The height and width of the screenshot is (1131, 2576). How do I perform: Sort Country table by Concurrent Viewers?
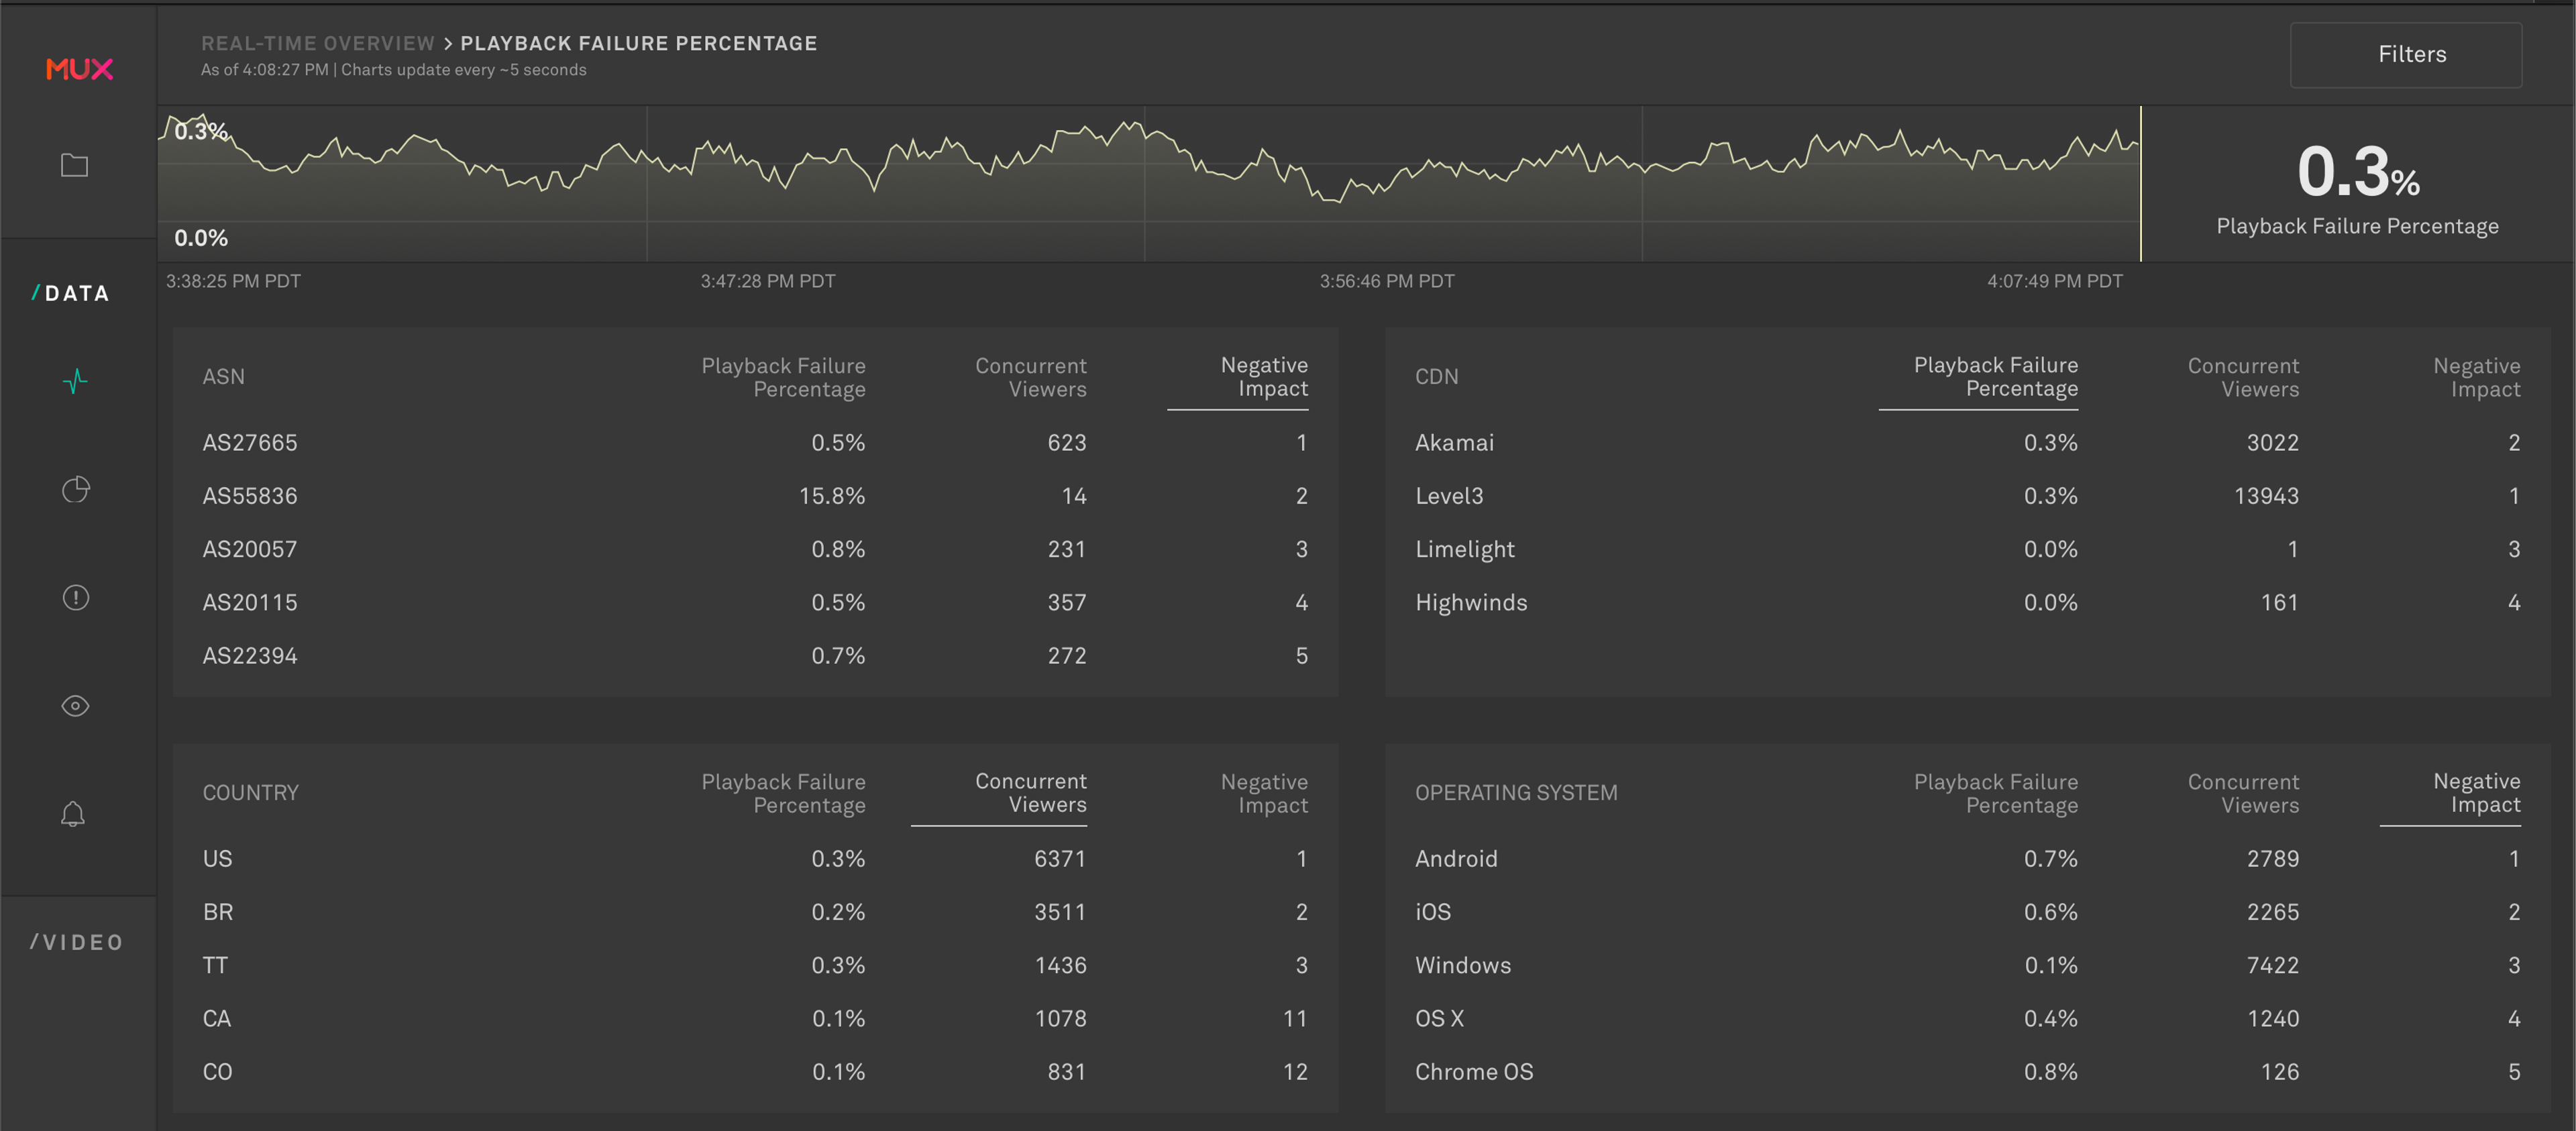tap(1029, 793)
